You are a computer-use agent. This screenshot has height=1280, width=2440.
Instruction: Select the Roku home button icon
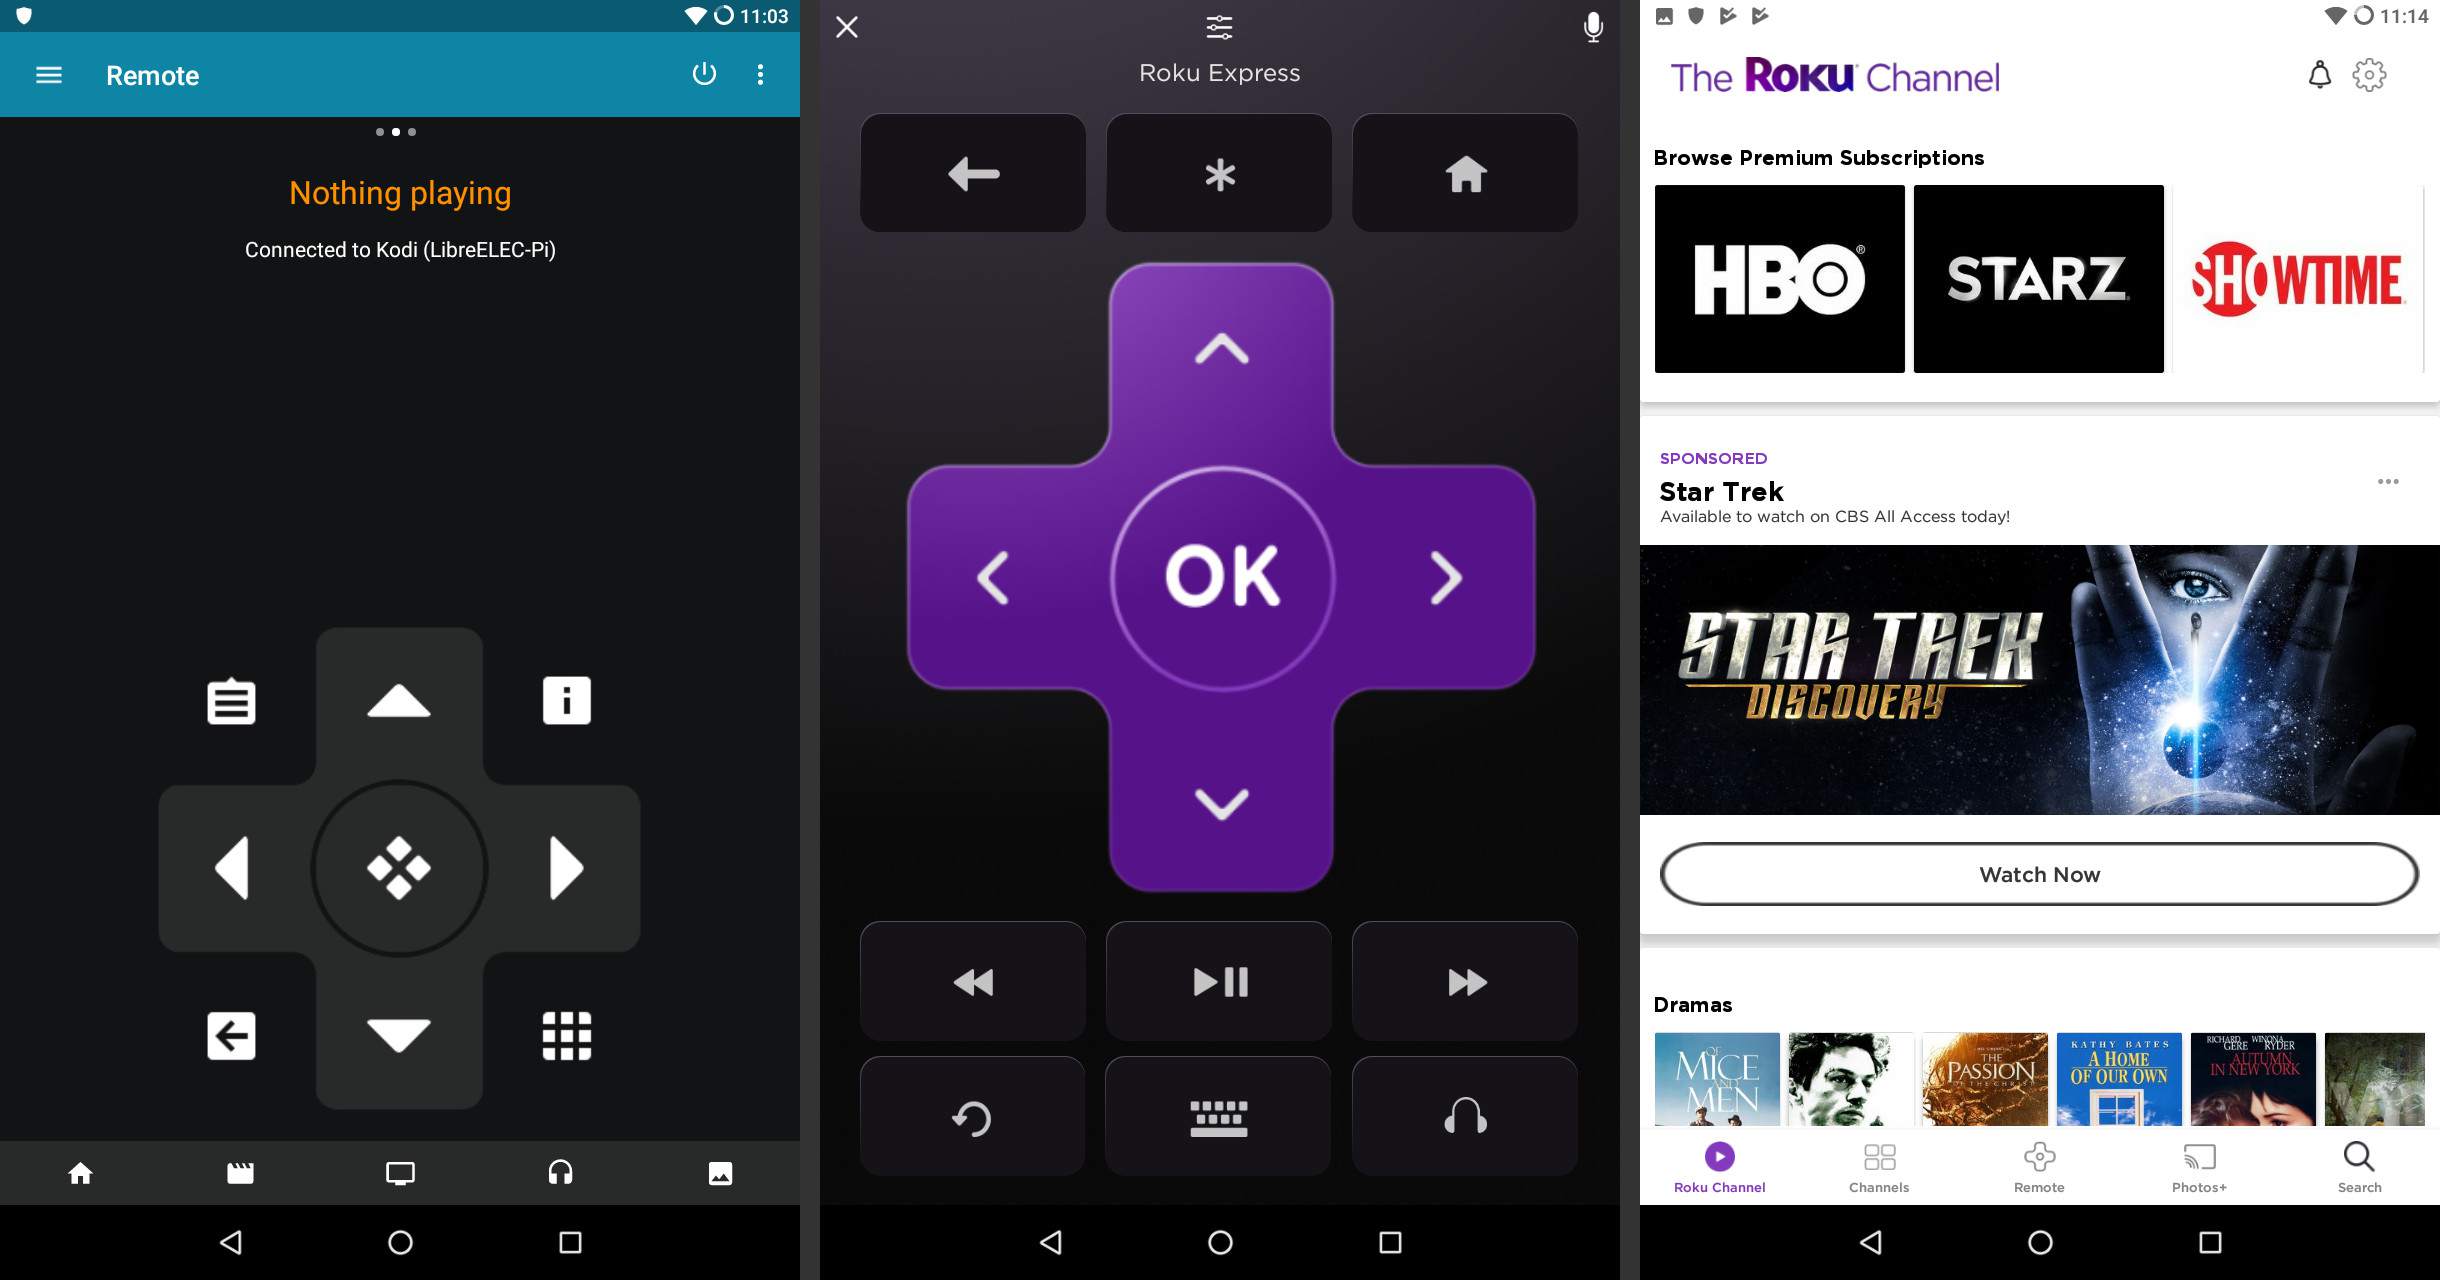click(1464, 174)
